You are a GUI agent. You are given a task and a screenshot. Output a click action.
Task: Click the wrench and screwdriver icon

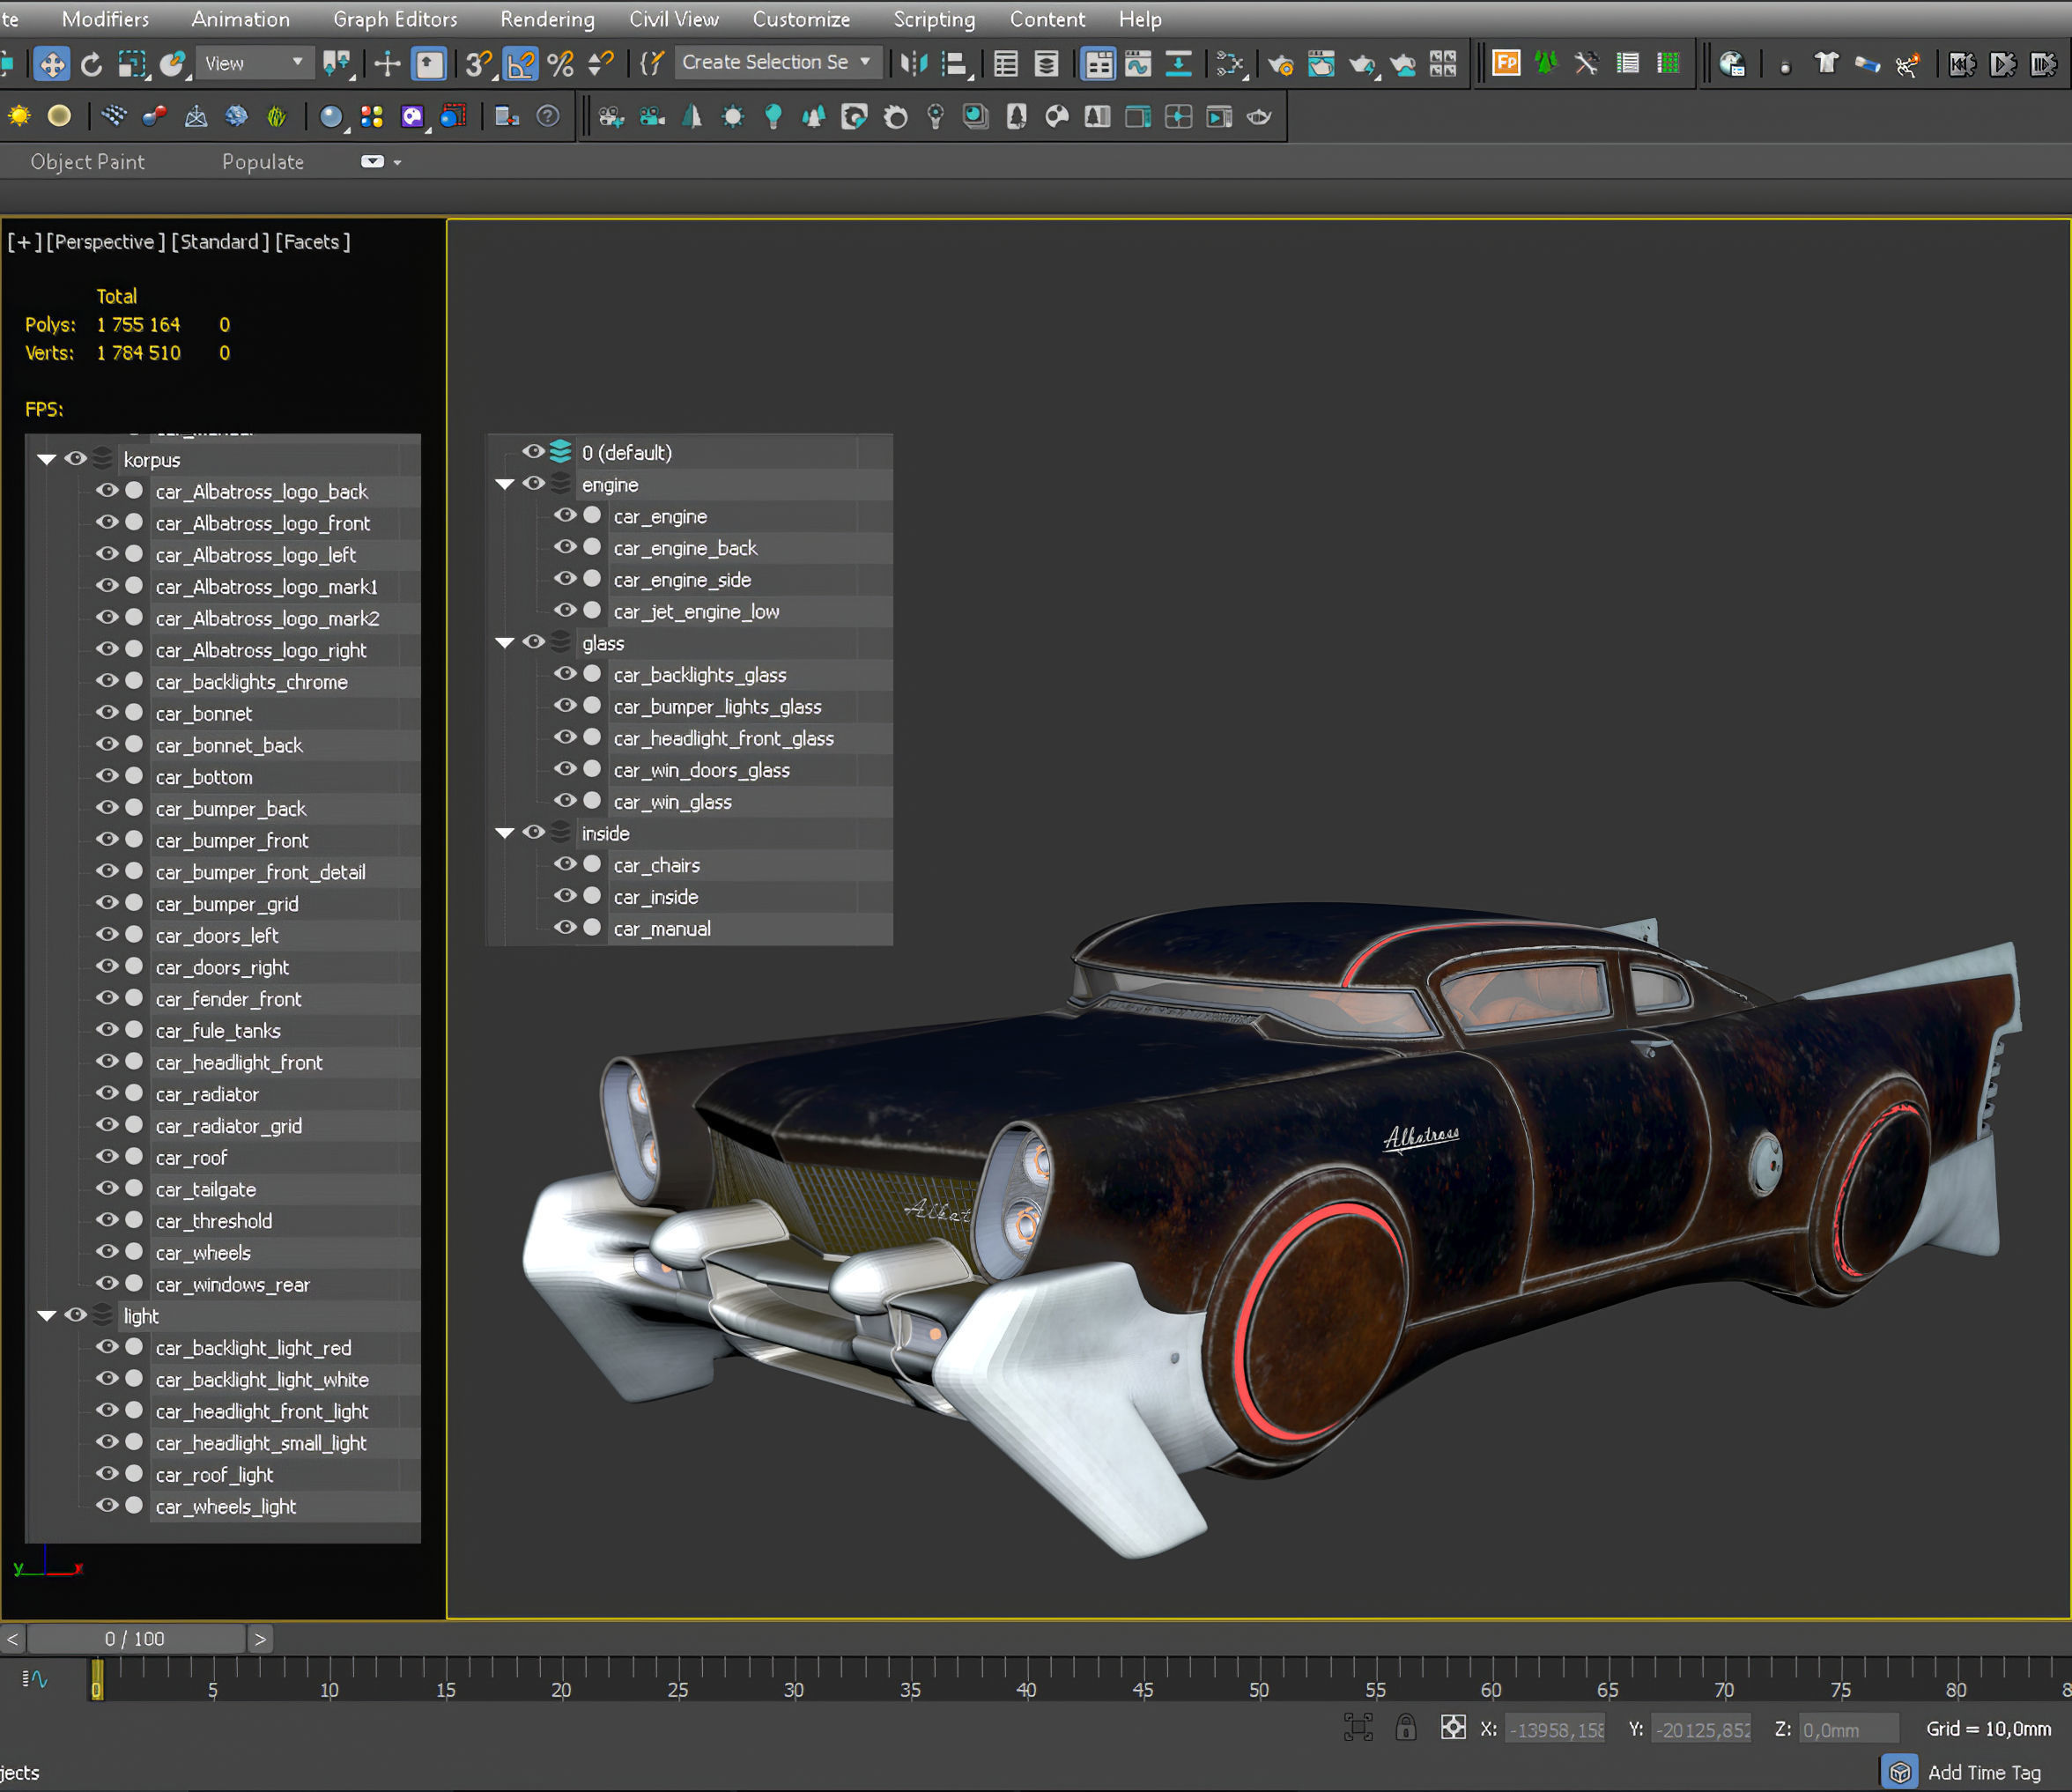[x=1586, y=64]
